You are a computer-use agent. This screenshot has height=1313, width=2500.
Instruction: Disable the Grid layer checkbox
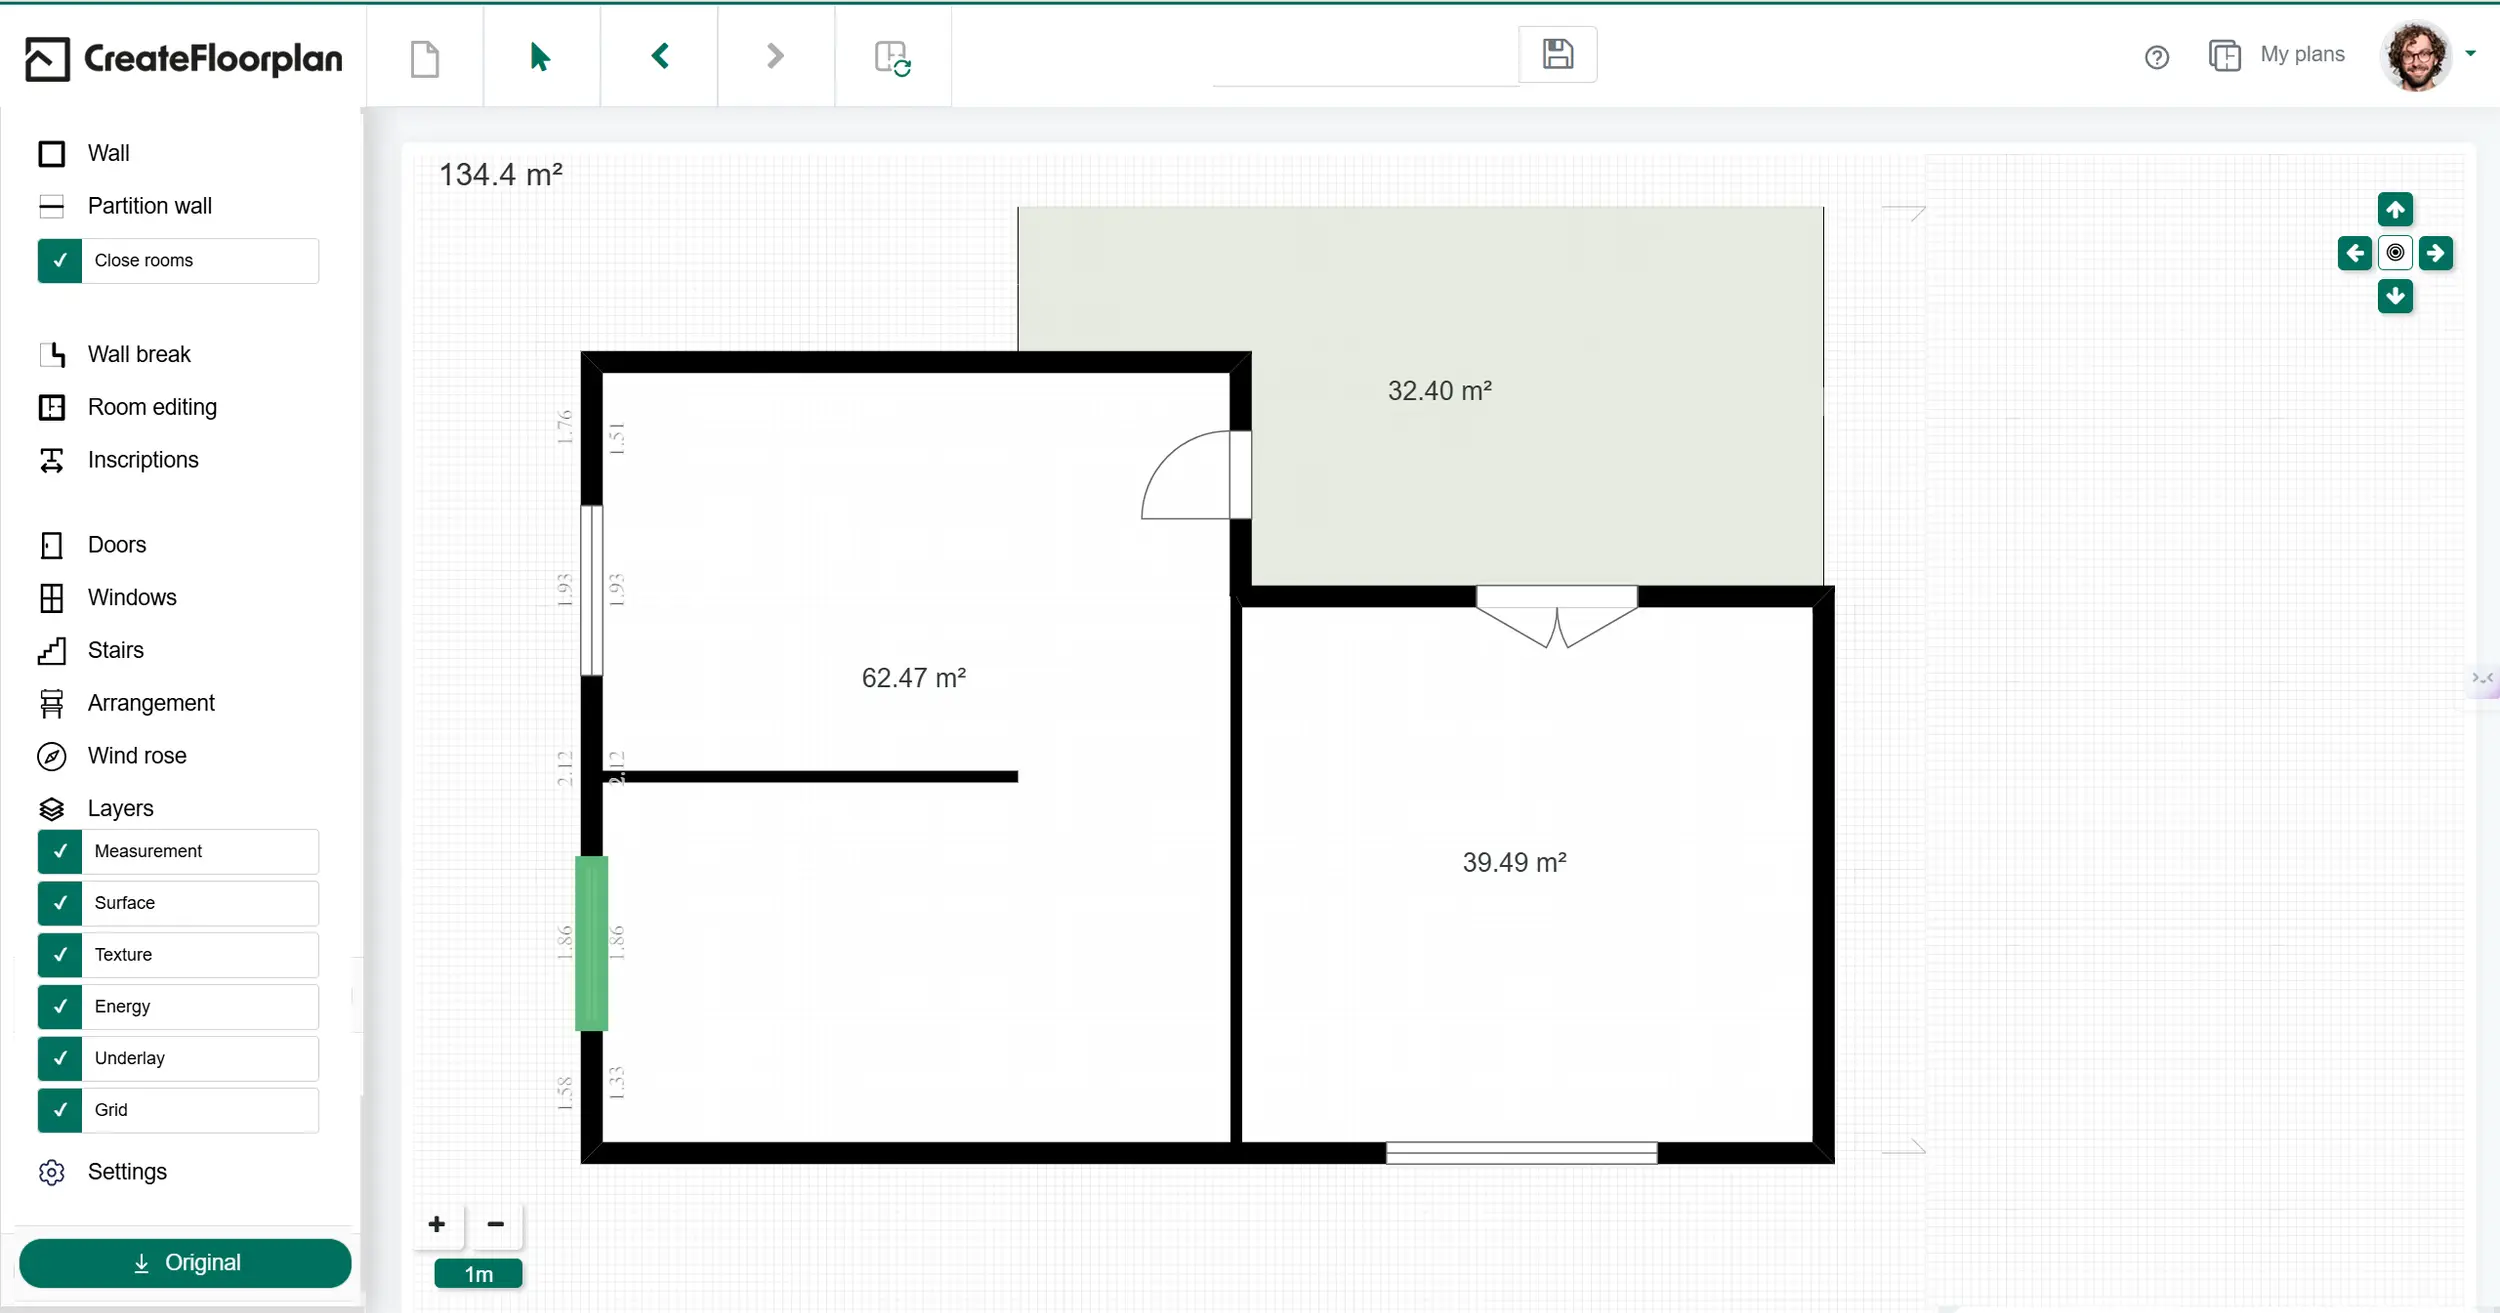pyautogui.click(x=60, y=1110)
